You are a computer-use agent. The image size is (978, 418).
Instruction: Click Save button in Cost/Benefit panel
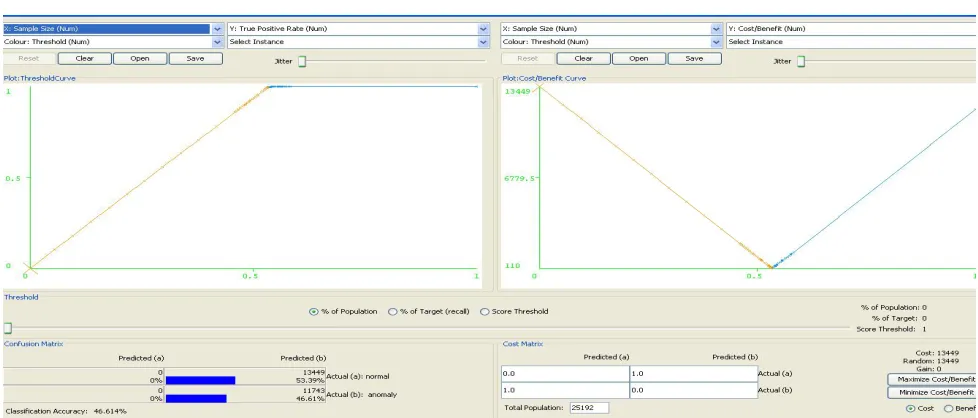click(x=694, y=59)
